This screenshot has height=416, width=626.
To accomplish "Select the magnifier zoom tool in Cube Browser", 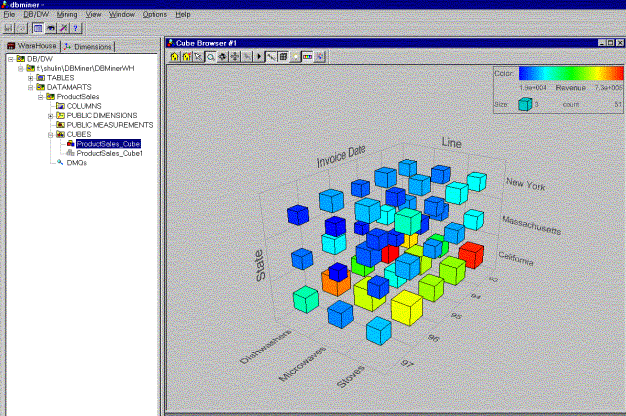I will (x=209, y=58).
